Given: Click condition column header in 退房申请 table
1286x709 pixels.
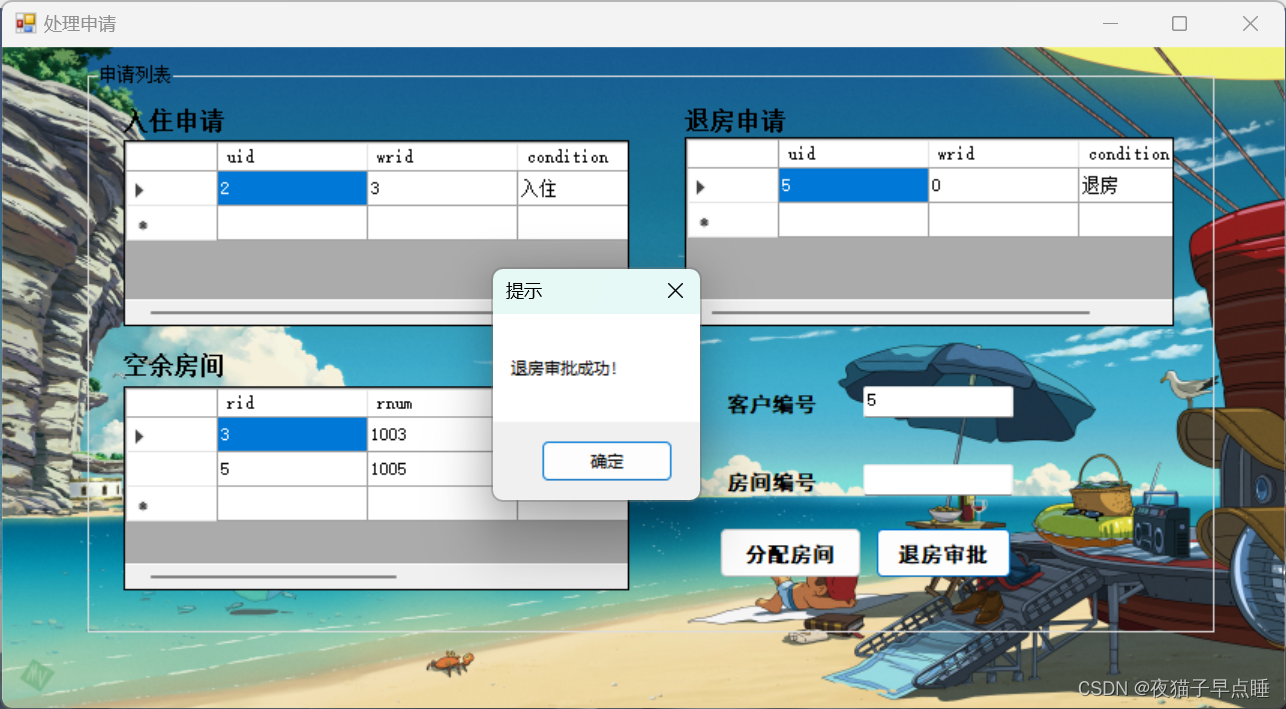Looking at the screenshot, I should tap(1125, 154).
